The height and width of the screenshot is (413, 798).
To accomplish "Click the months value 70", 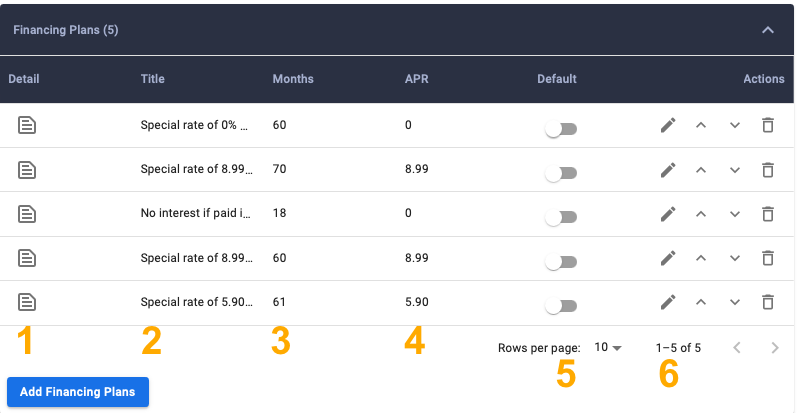I will 279,169.
